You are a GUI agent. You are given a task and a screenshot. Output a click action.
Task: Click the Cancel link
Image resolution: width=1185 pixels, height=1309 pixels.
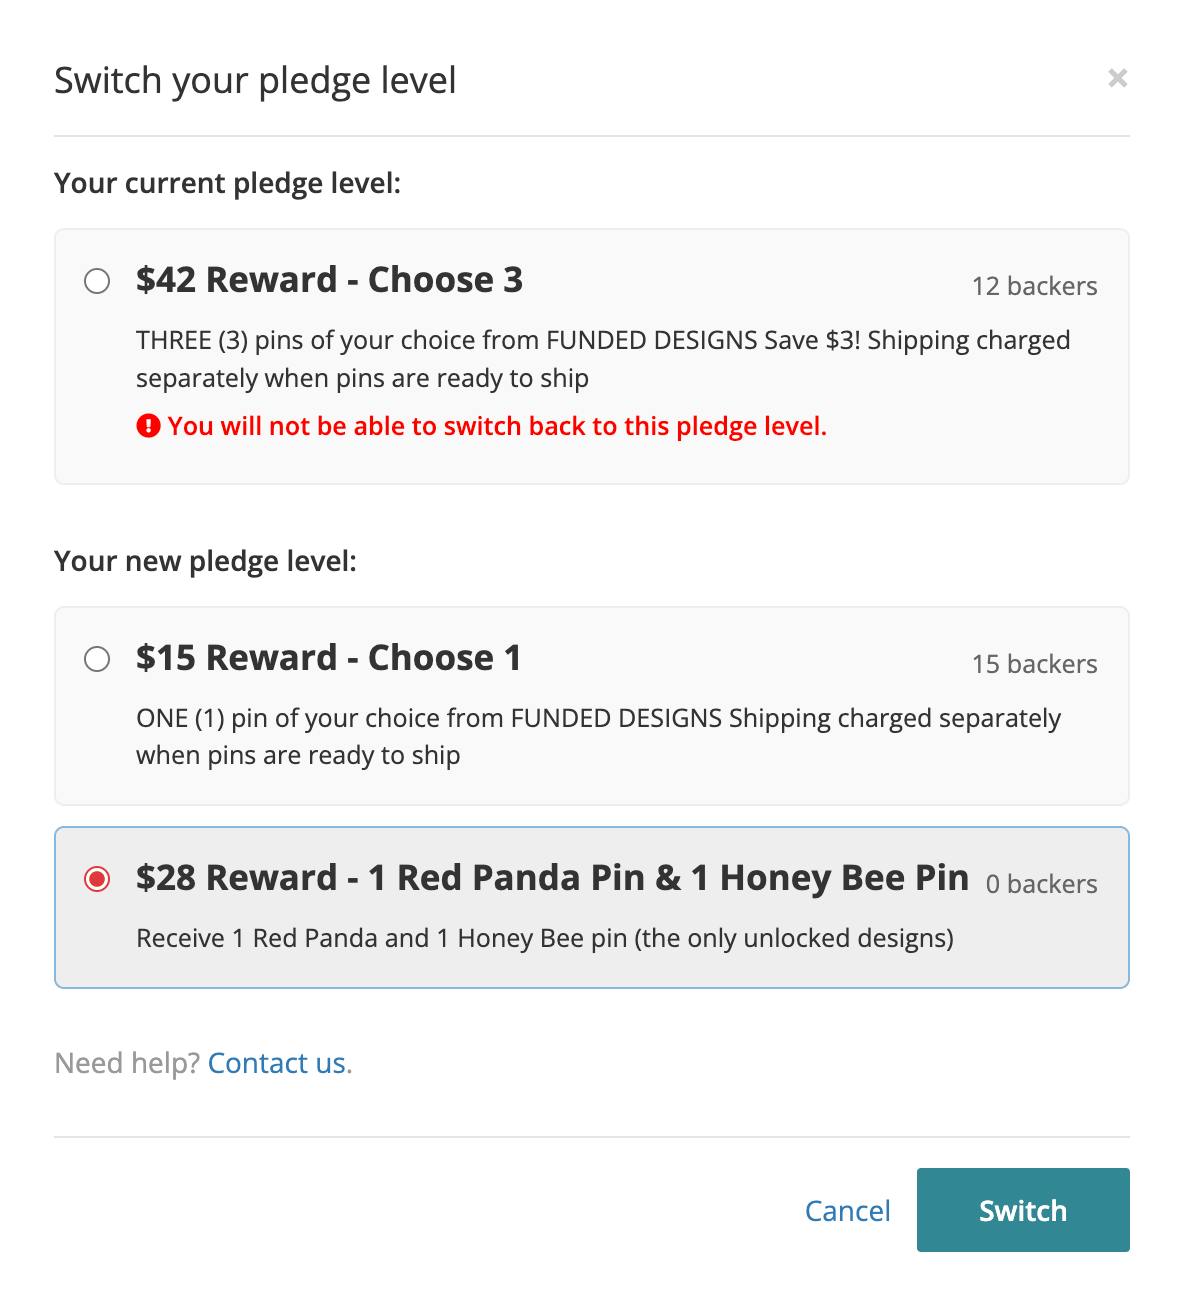pos(847,1211)
